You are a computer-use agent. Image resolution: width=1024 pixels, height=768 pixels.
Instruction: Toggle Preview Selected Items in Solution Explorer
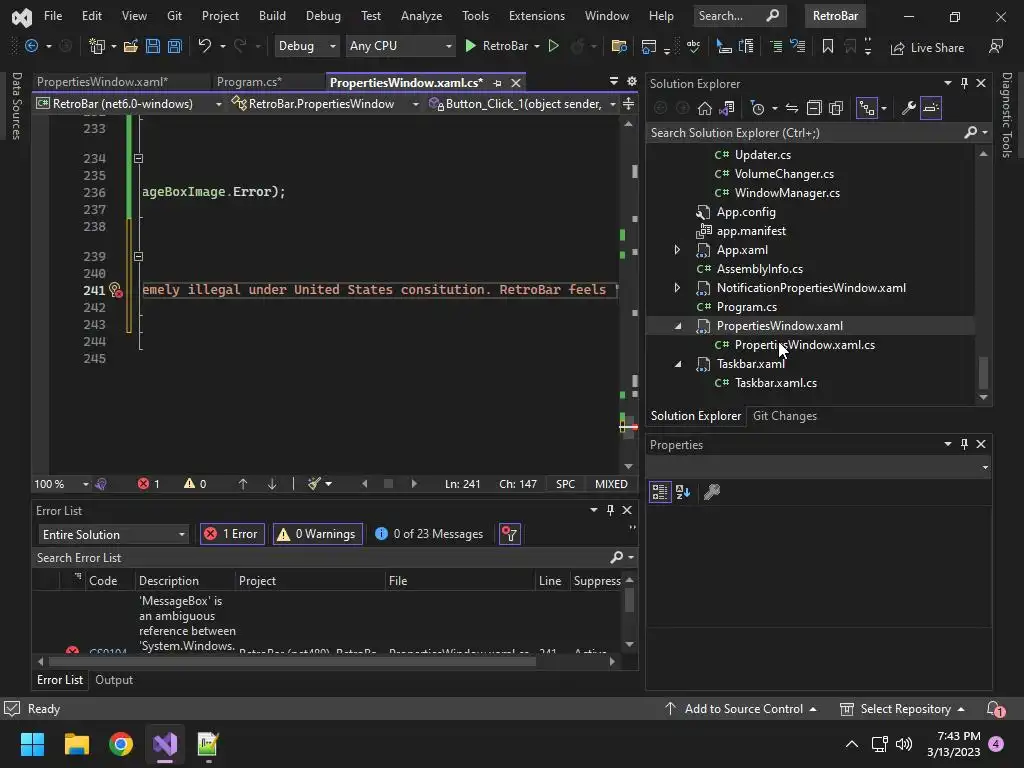tap(931, 108)
